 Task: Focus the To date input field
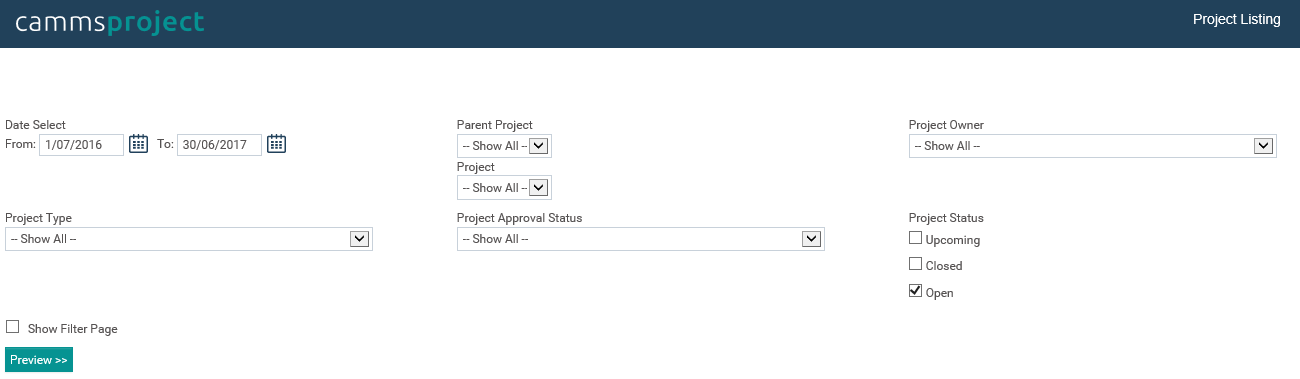219,145
